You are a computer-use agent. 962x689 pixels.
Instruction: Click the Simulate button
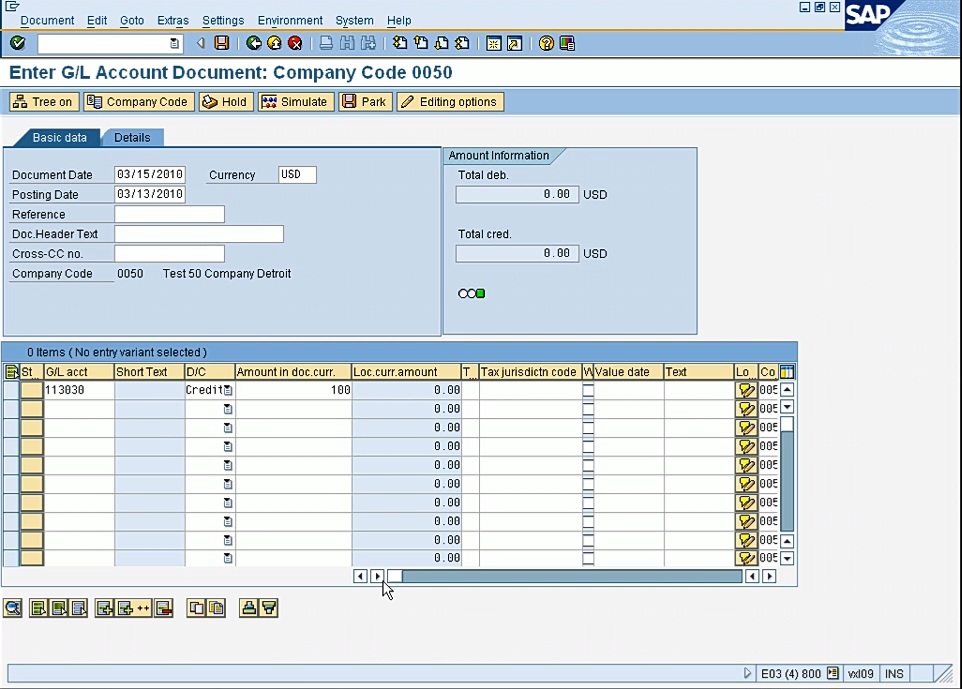click(296, 102)
